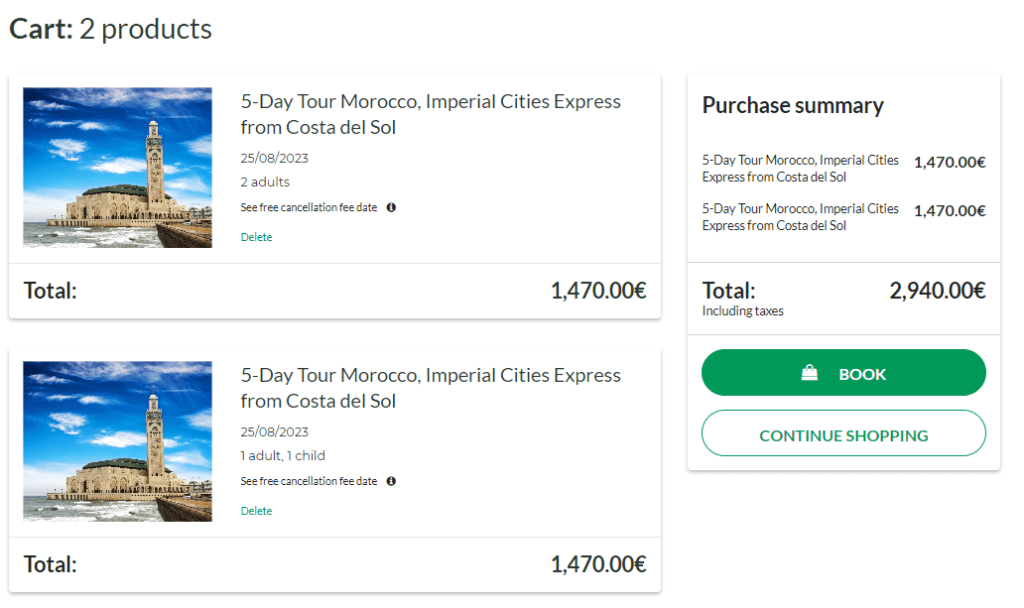The width and height of the screenshot is (1024, 608).
Task: Open the tour title for the 2 adults booking
Action: coord(430,114)
